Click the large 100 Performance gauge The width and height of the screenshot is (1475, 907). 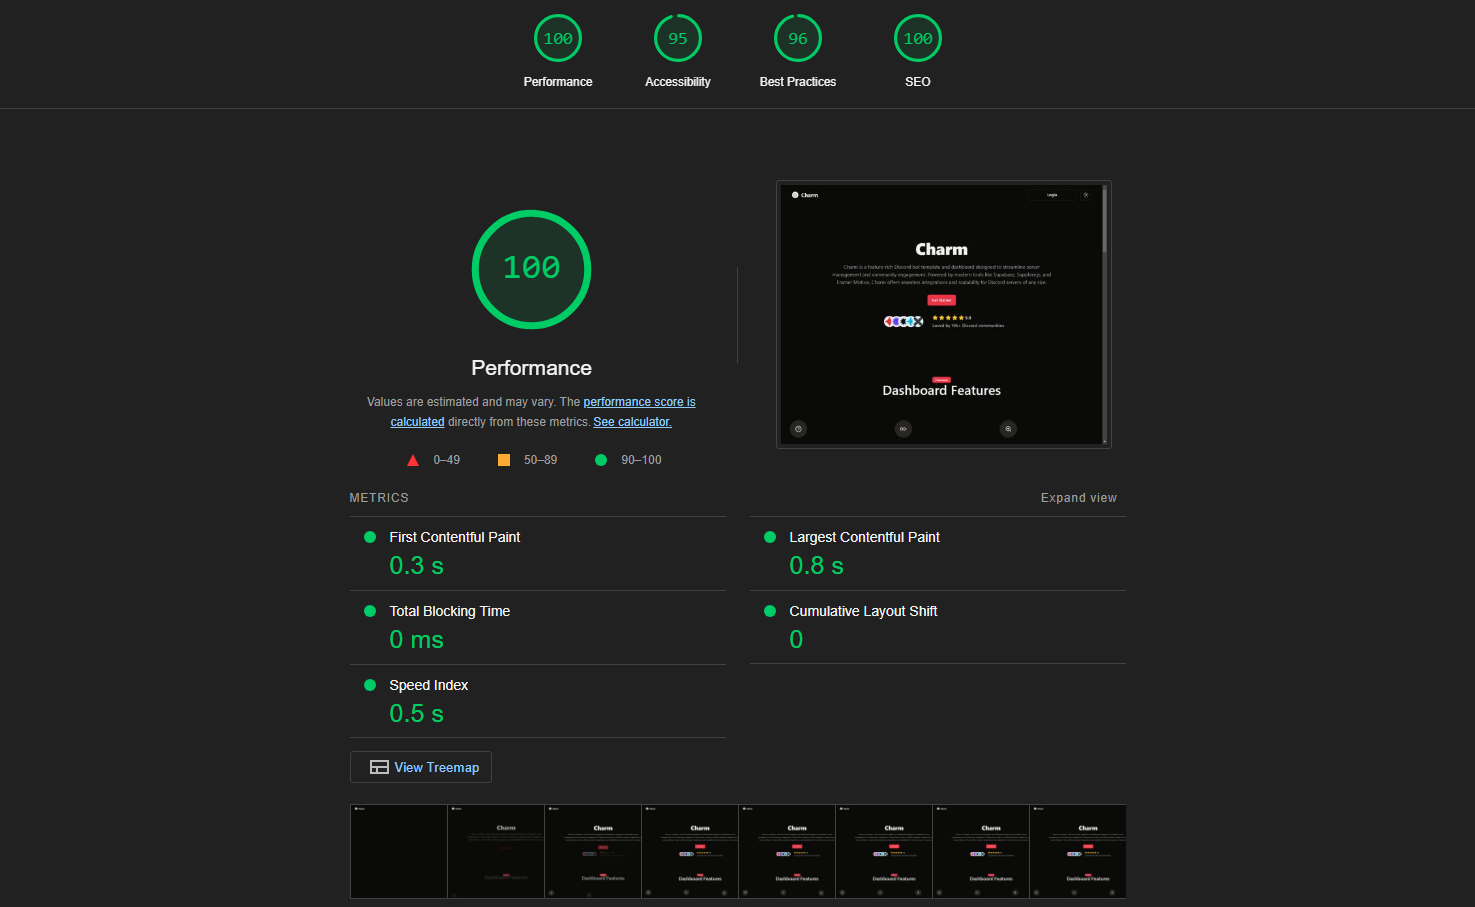(x=531, y=269)
